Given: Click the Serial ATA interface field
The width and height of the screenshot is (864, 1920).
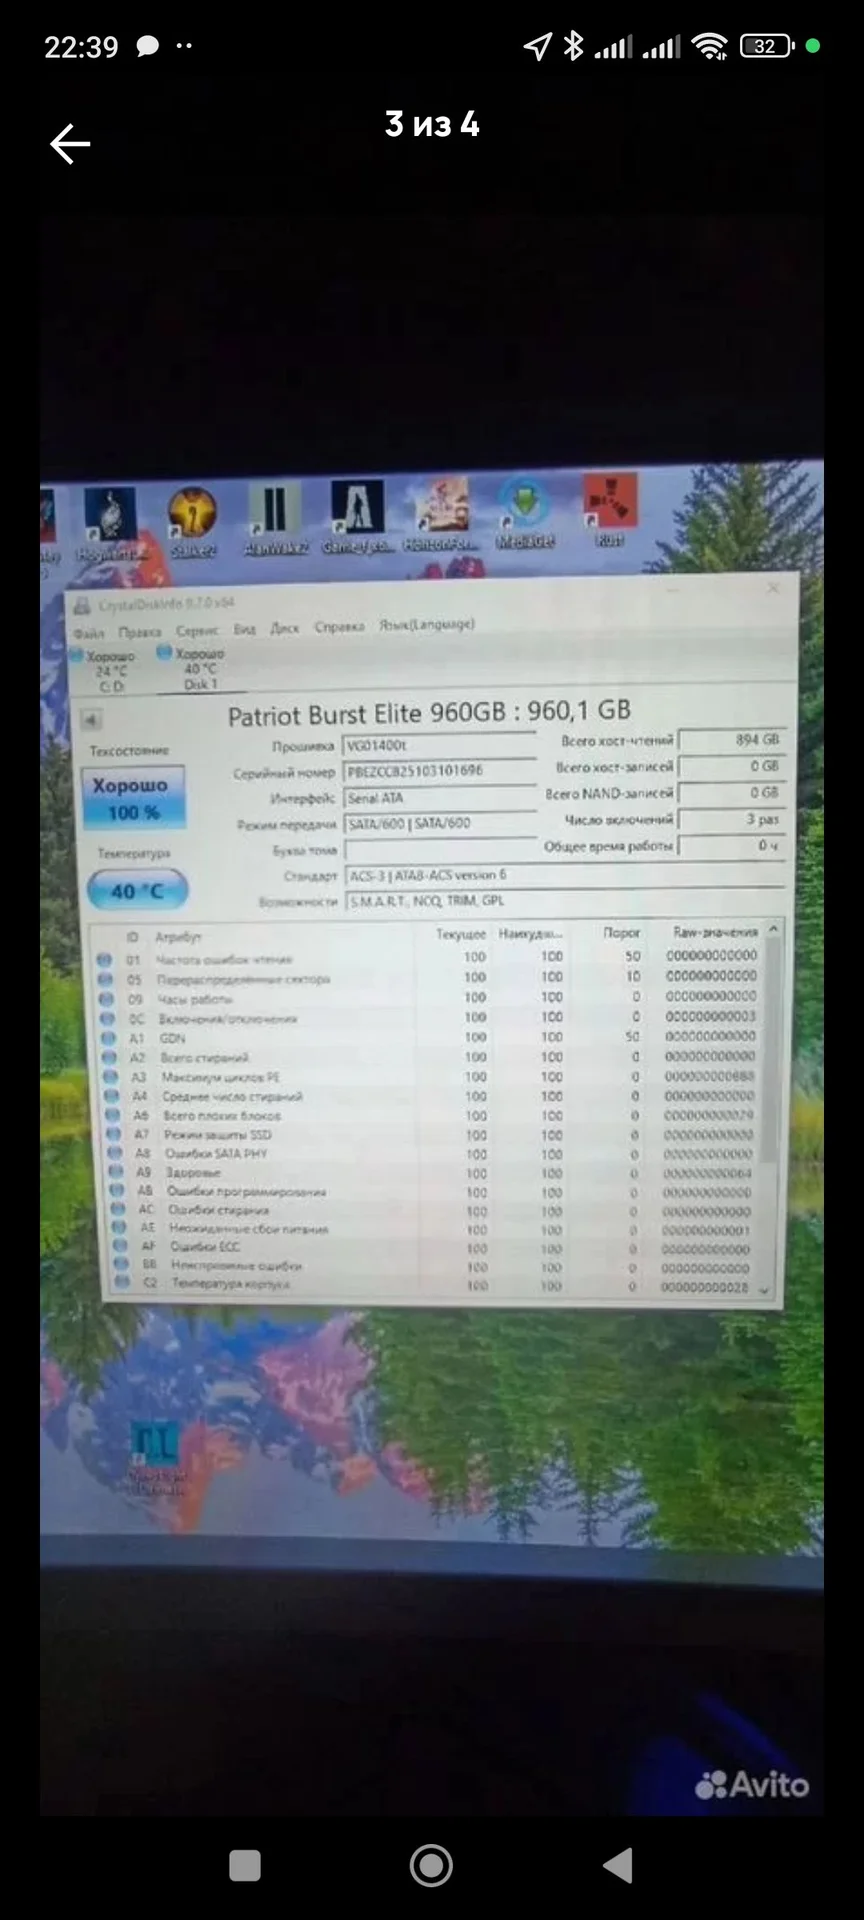Looking at the screenshot, I should [x=441, y=798].
